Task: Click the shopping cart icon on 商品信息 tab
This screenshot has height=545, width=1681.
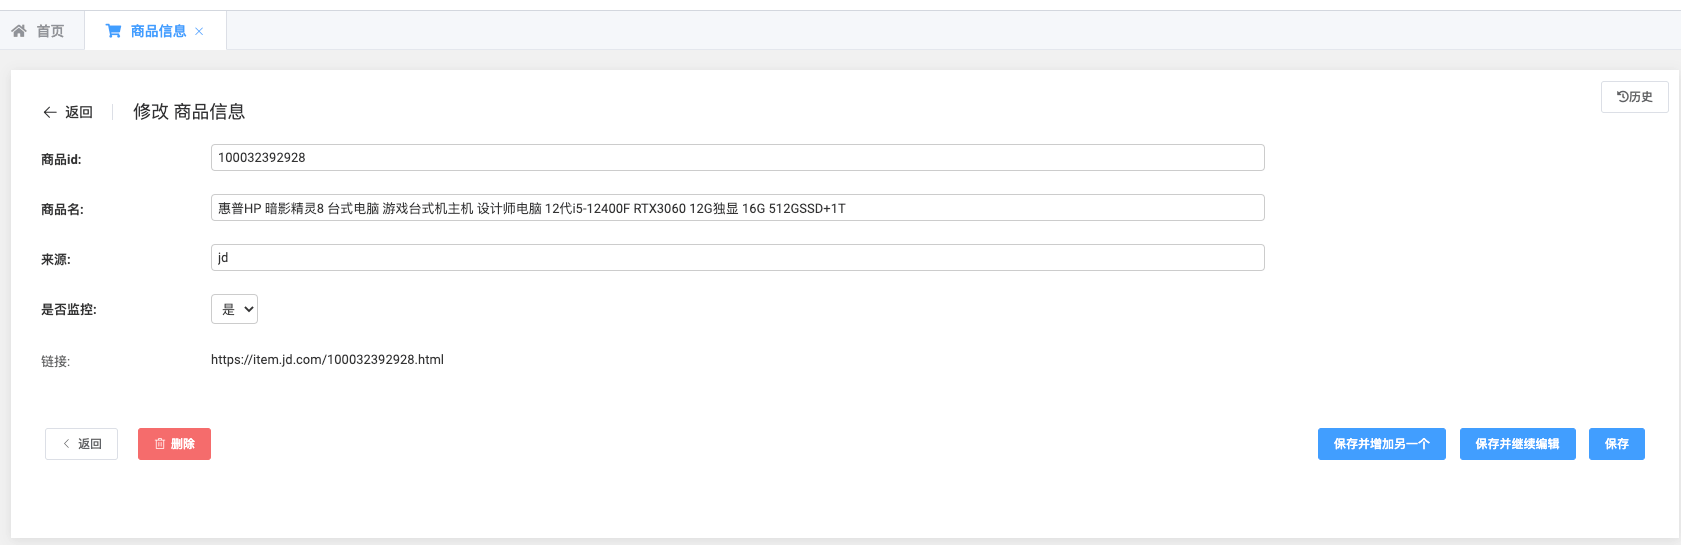Action: (113, 31)
